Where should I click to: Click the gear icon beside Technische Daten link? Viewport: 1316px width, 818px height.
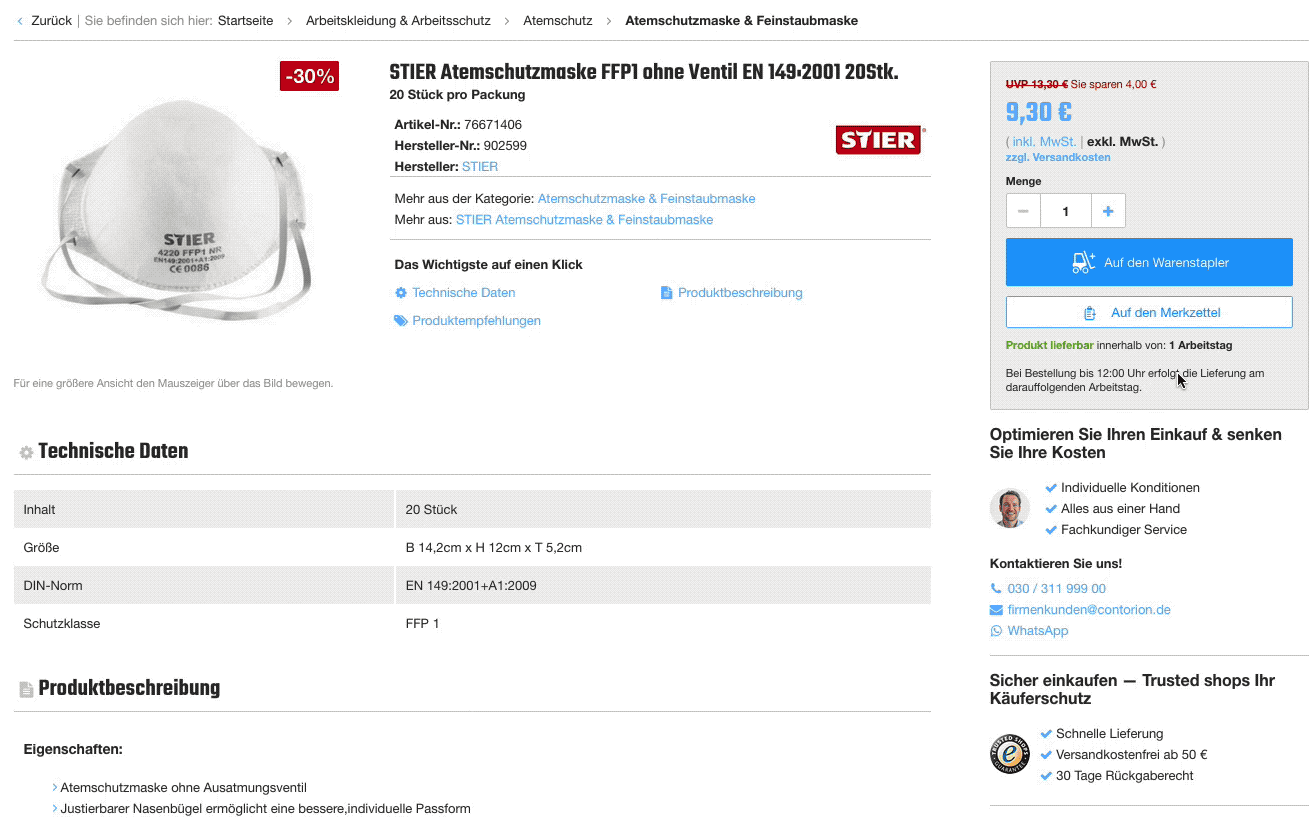(401, 293)
